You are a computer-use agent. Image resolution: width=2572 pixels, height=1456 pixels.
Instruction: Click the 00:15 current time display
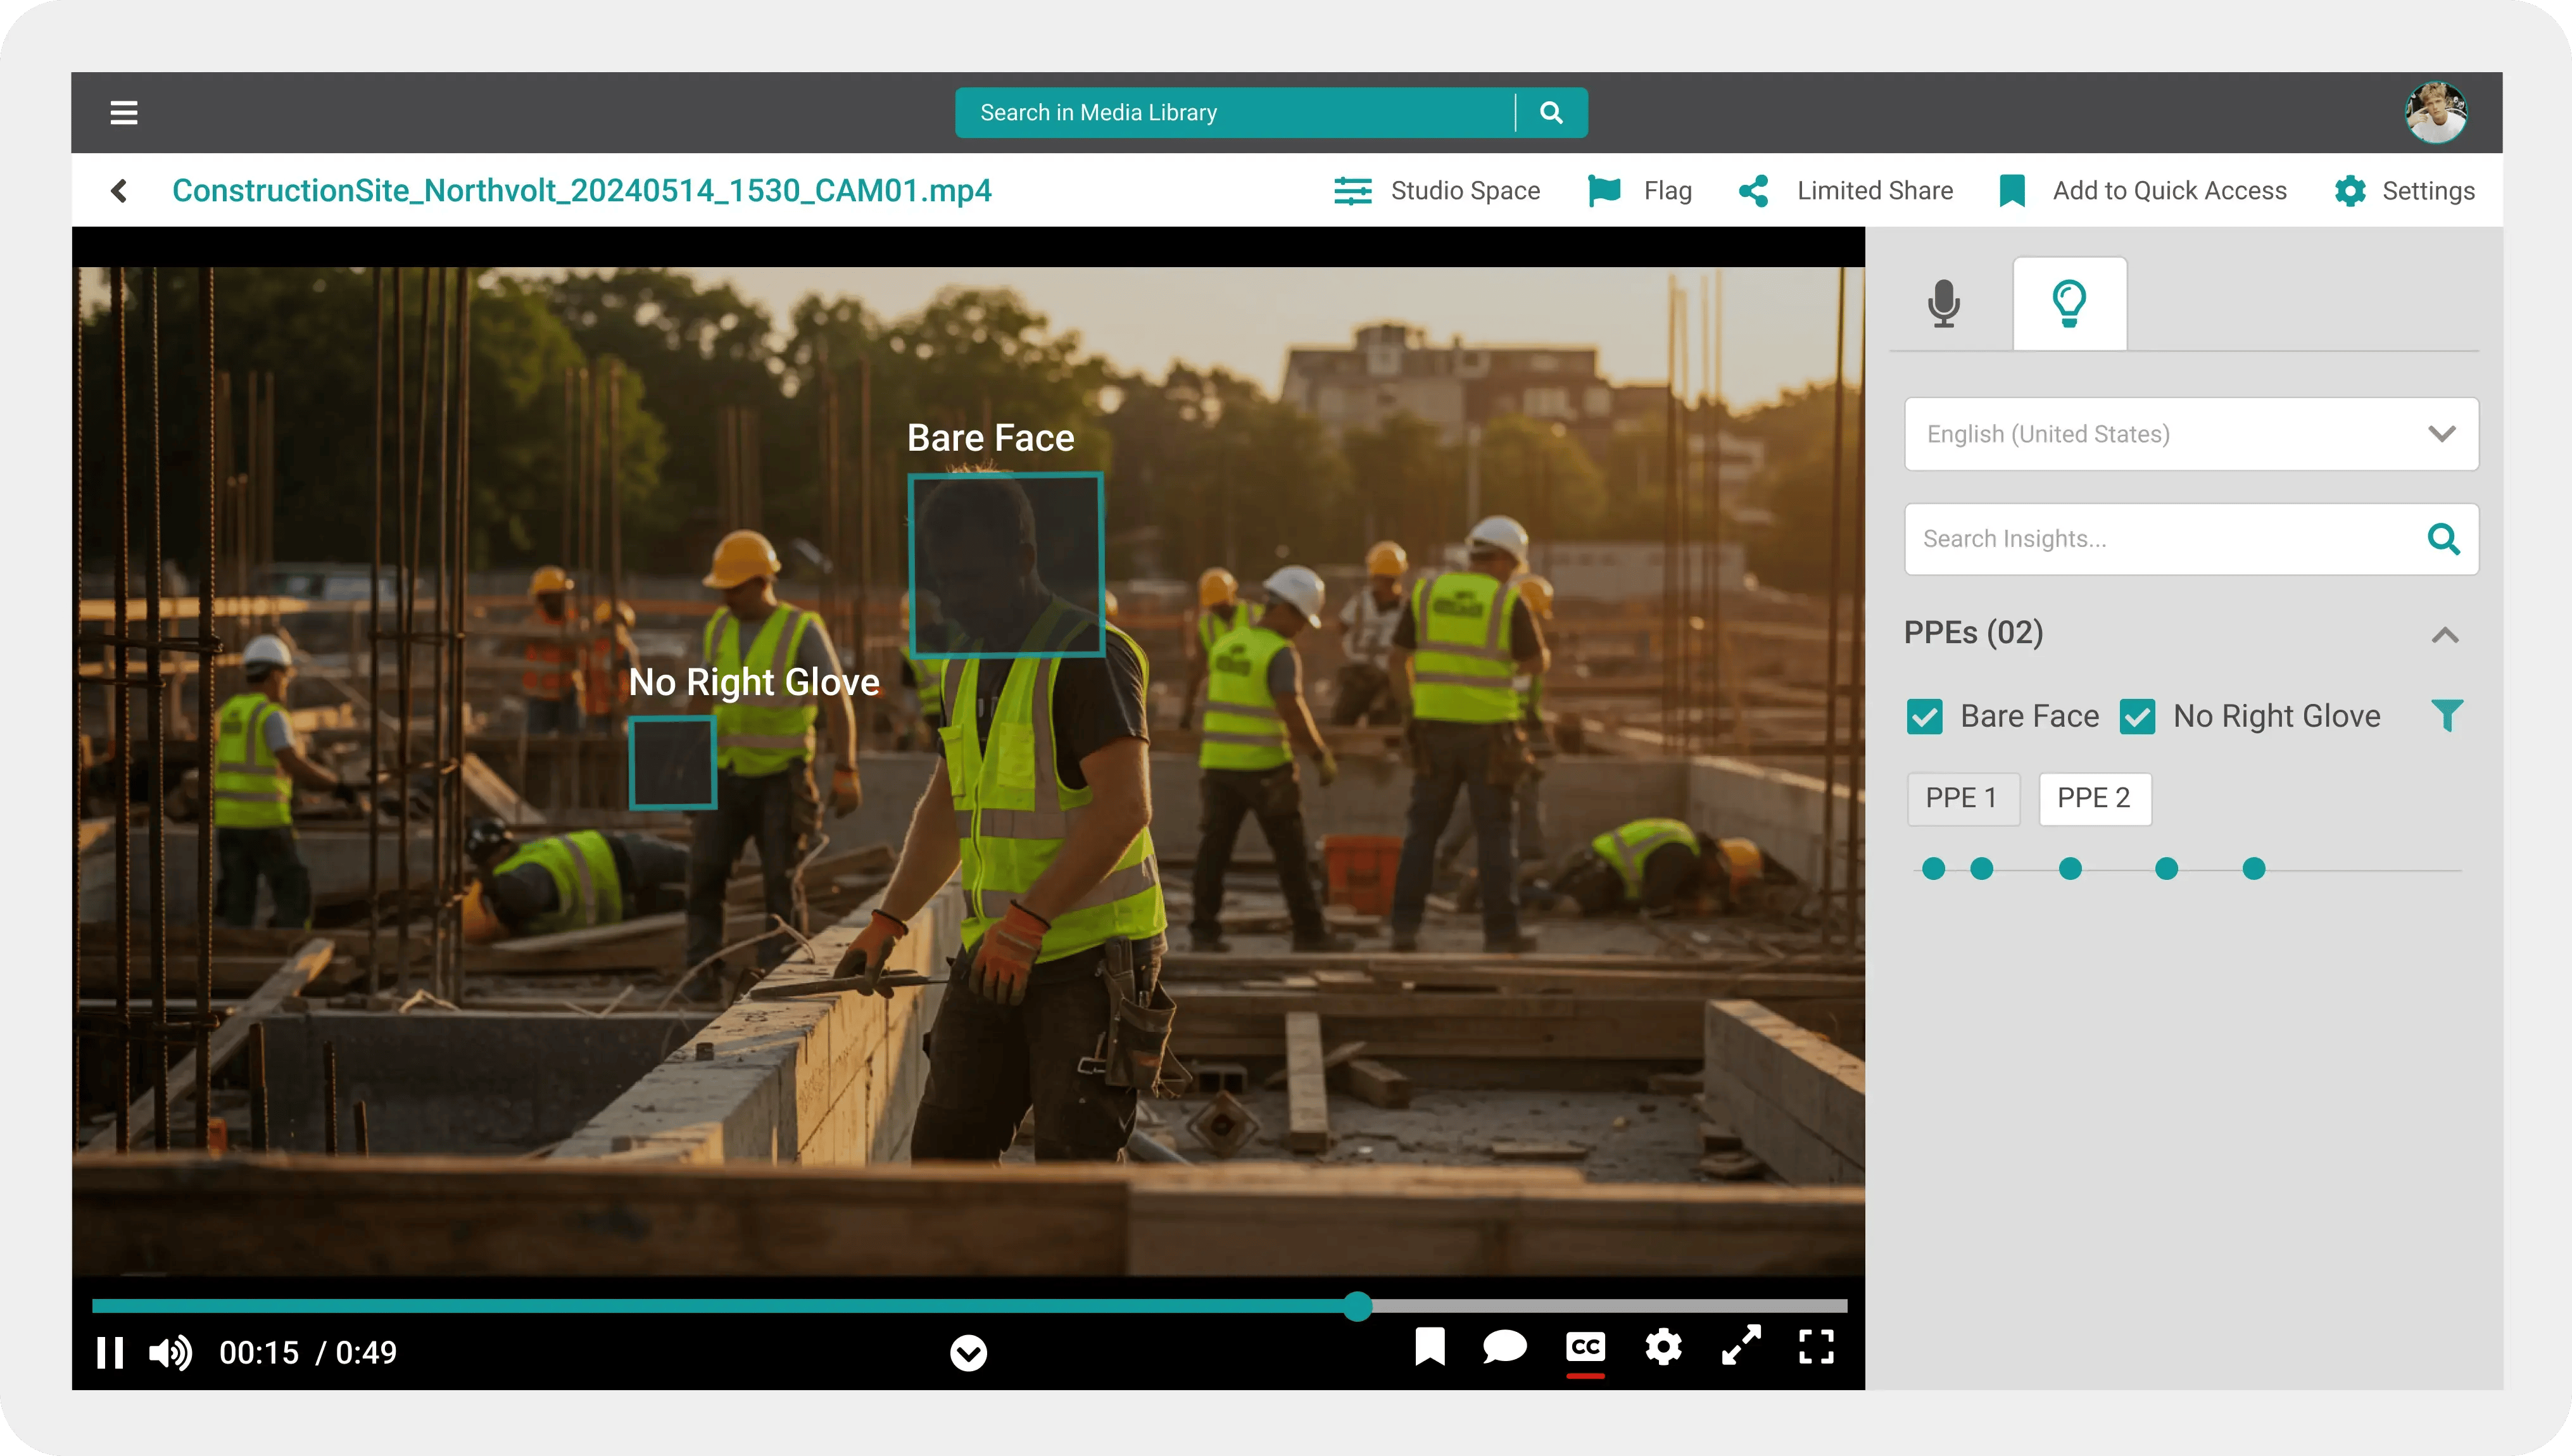coord(259,1353)
